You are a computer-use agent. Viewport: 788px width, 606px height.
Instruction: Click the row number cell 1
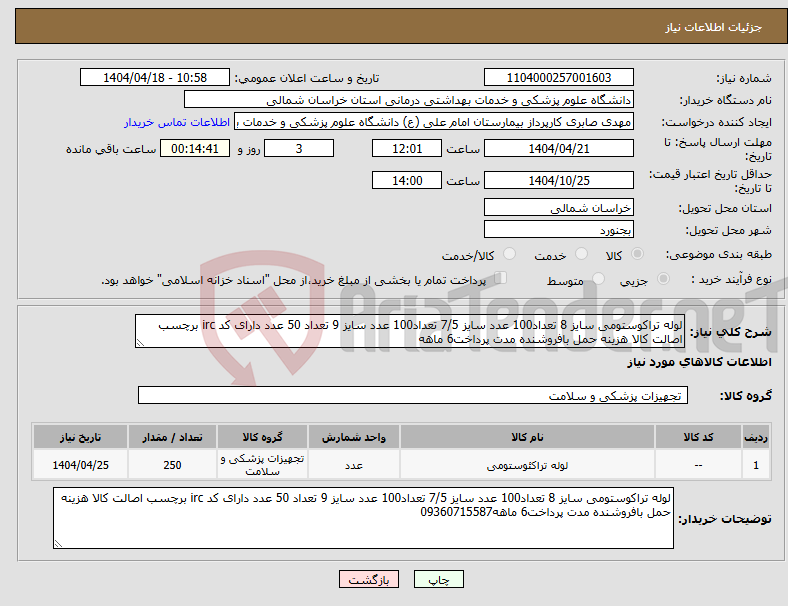click(756, 465)
